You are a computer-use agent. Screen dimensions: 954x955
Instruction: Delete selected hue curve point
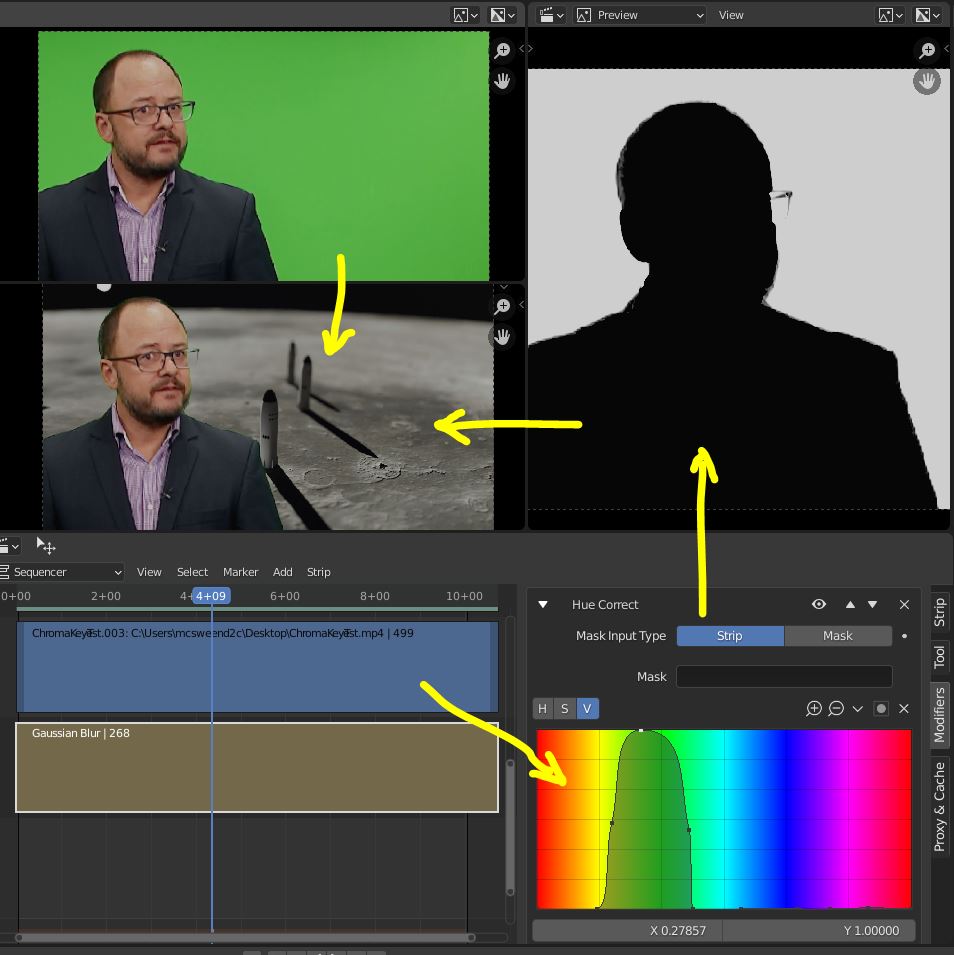[x=904, y=708]
